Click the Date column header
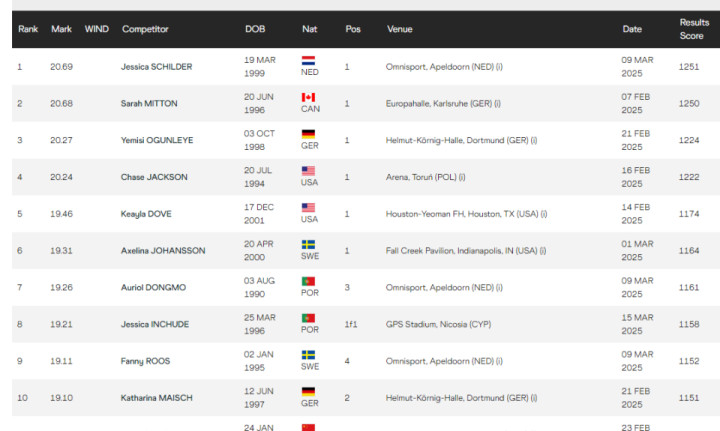720x431 pixels. tap(632, 29)
